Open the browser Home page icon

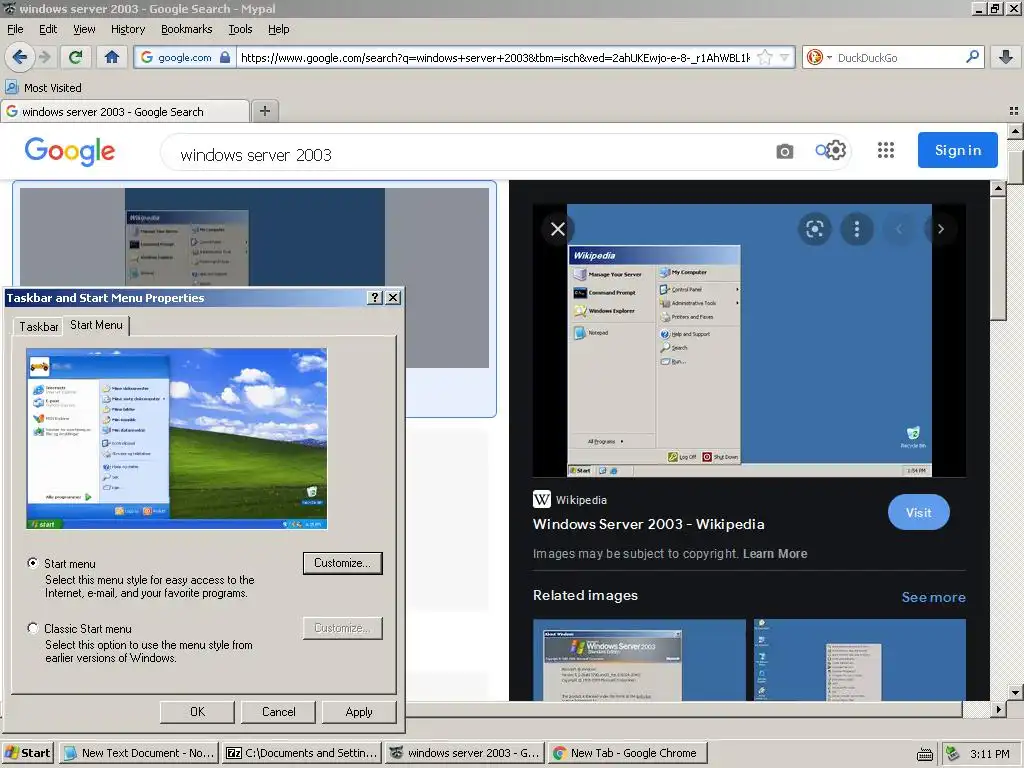click(x=112, y=57)
